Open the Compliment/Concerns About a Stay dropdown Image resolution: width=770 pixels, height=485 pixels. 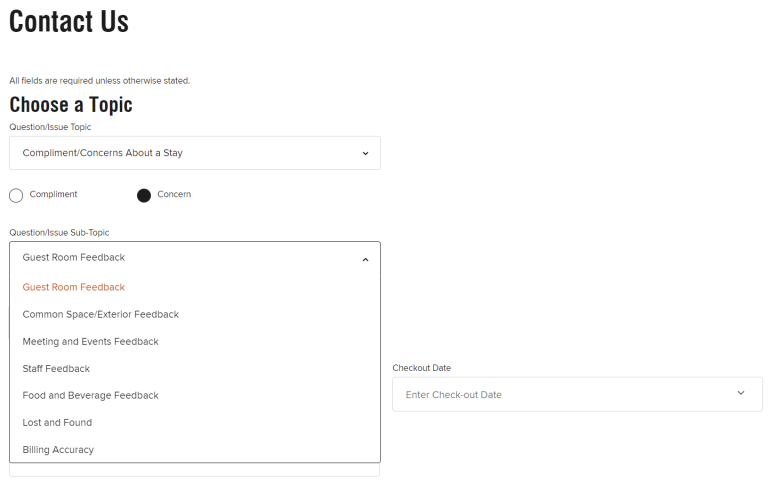(x=195, y=153)
